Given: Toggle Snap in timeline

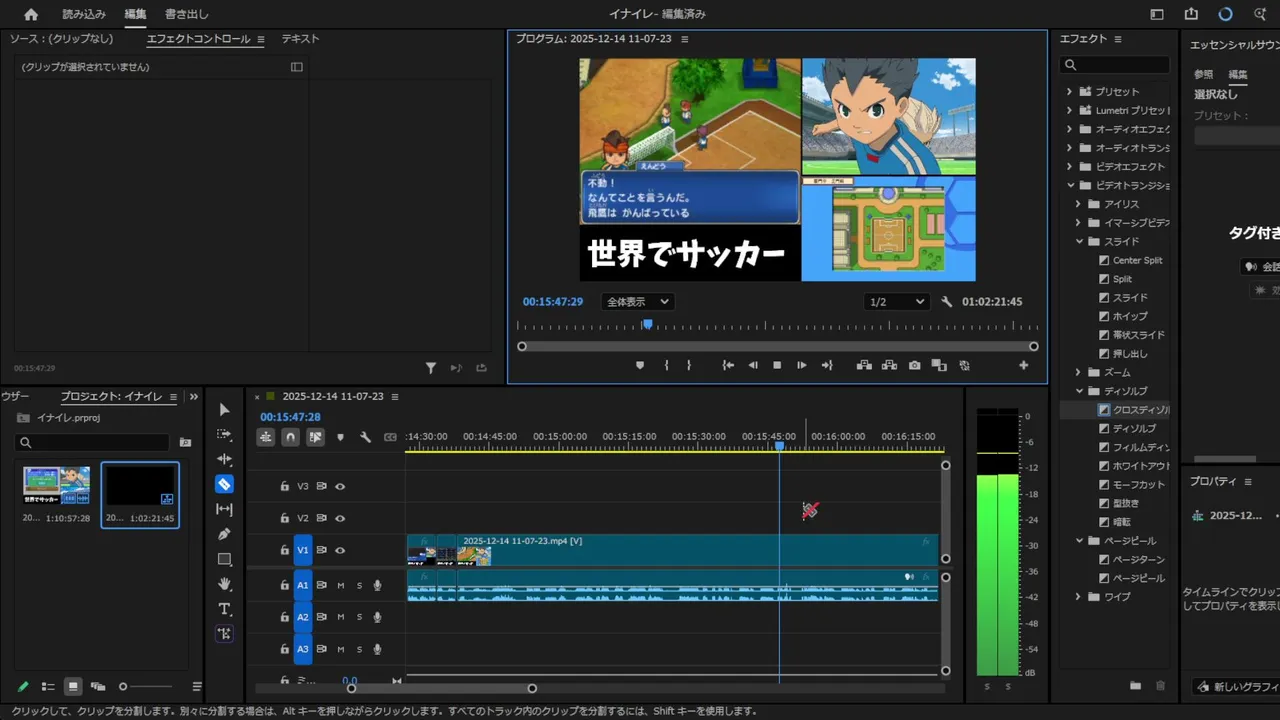Looking at the screenshot, I should 290,437.
